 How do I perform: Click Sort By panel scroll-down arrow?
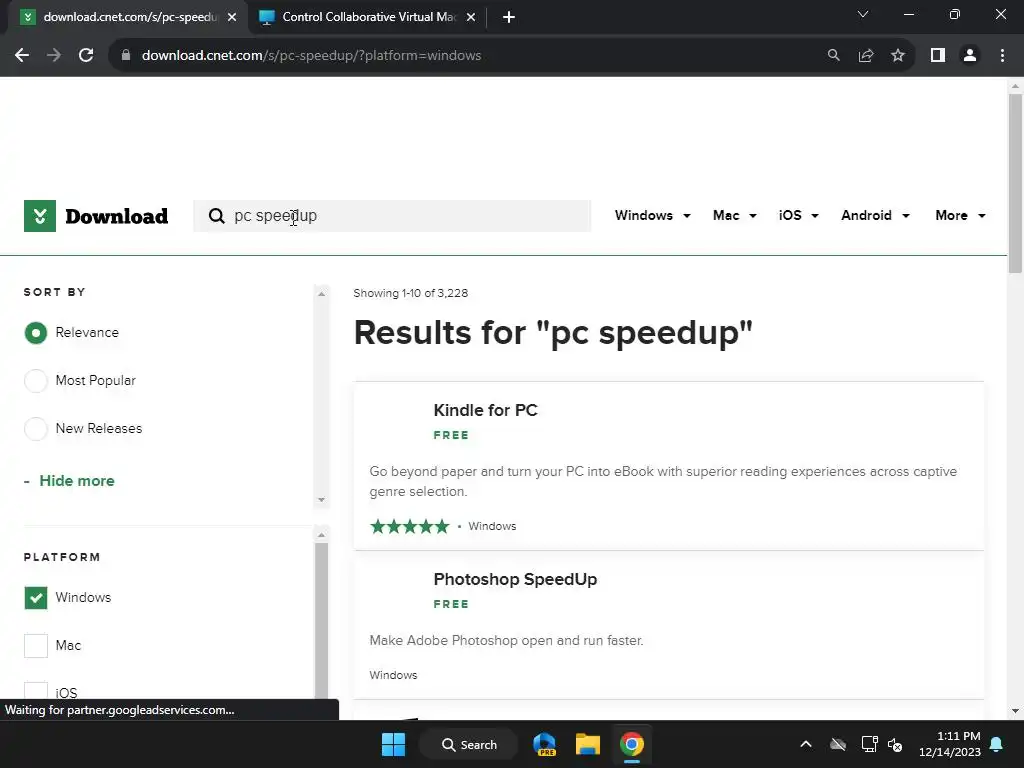[x=321, y=500]
